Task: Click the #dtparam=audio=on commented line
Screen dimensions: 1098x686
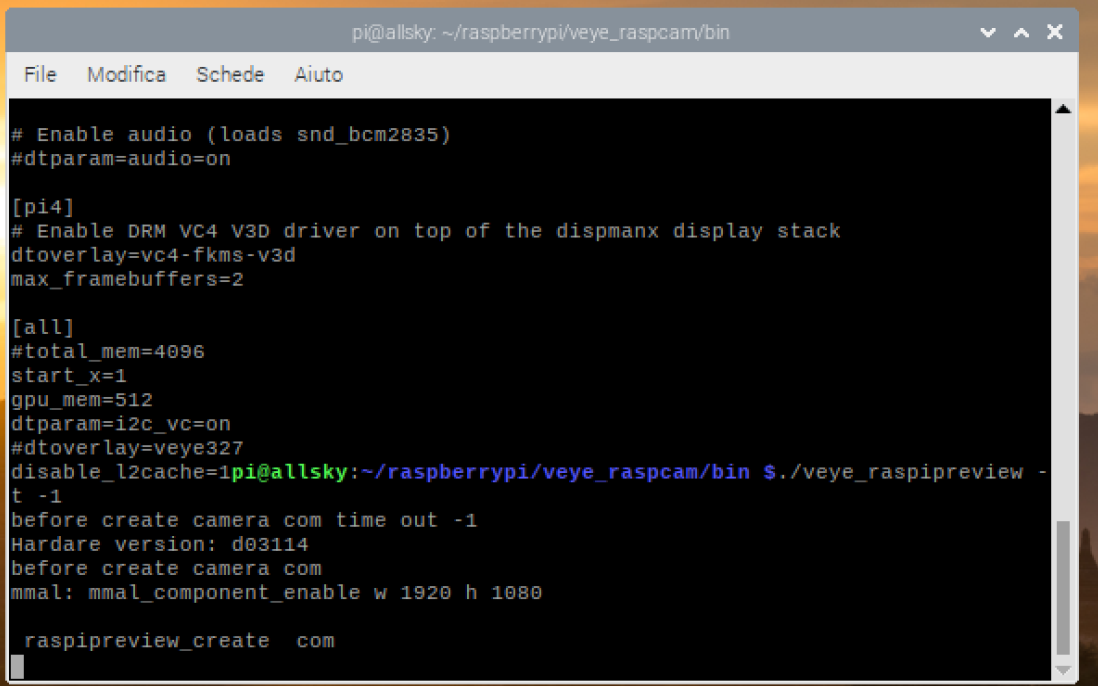Action: [121, 159]
